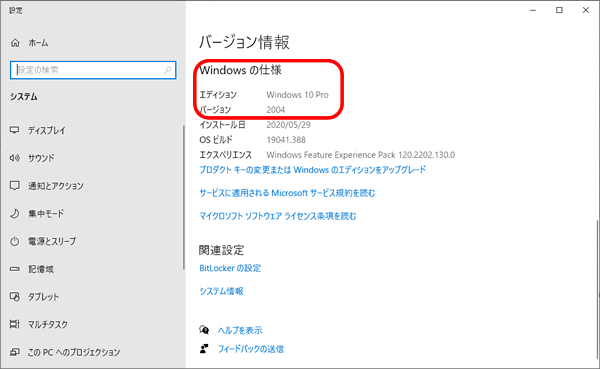Maximize the settings window

(559, 10)
